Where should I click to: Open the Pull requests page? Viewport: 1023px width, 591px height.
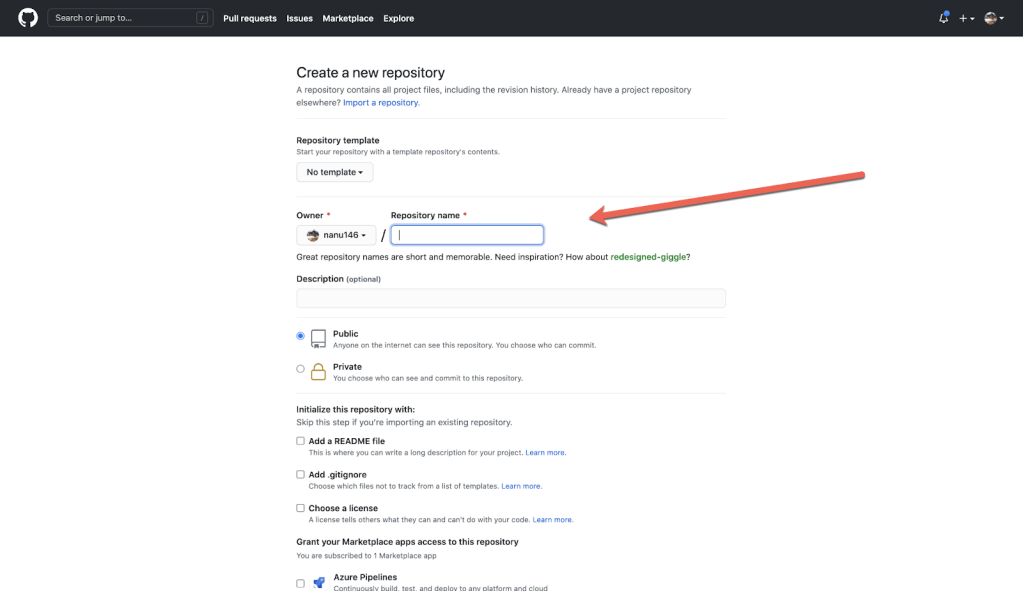point(249,18)
